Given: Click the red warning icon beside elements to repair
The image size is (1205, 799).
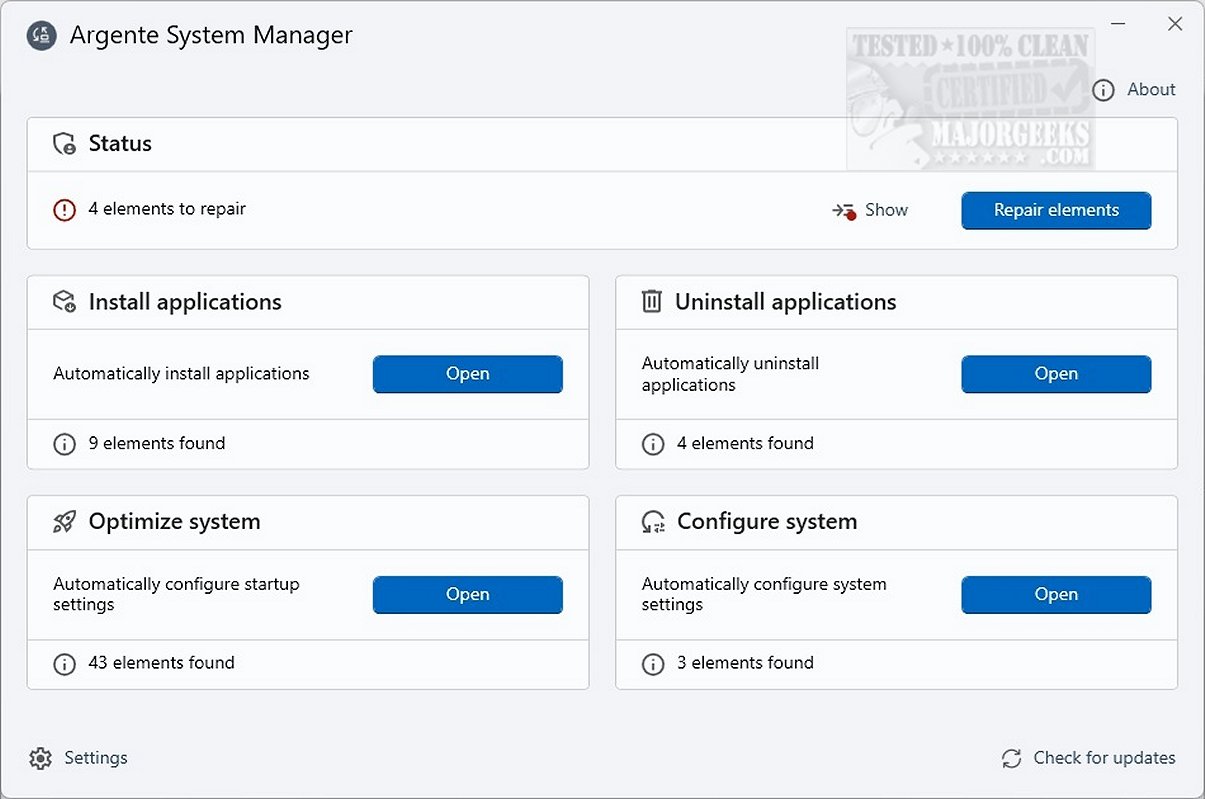Looking at the screenshot, I should 64,210.
